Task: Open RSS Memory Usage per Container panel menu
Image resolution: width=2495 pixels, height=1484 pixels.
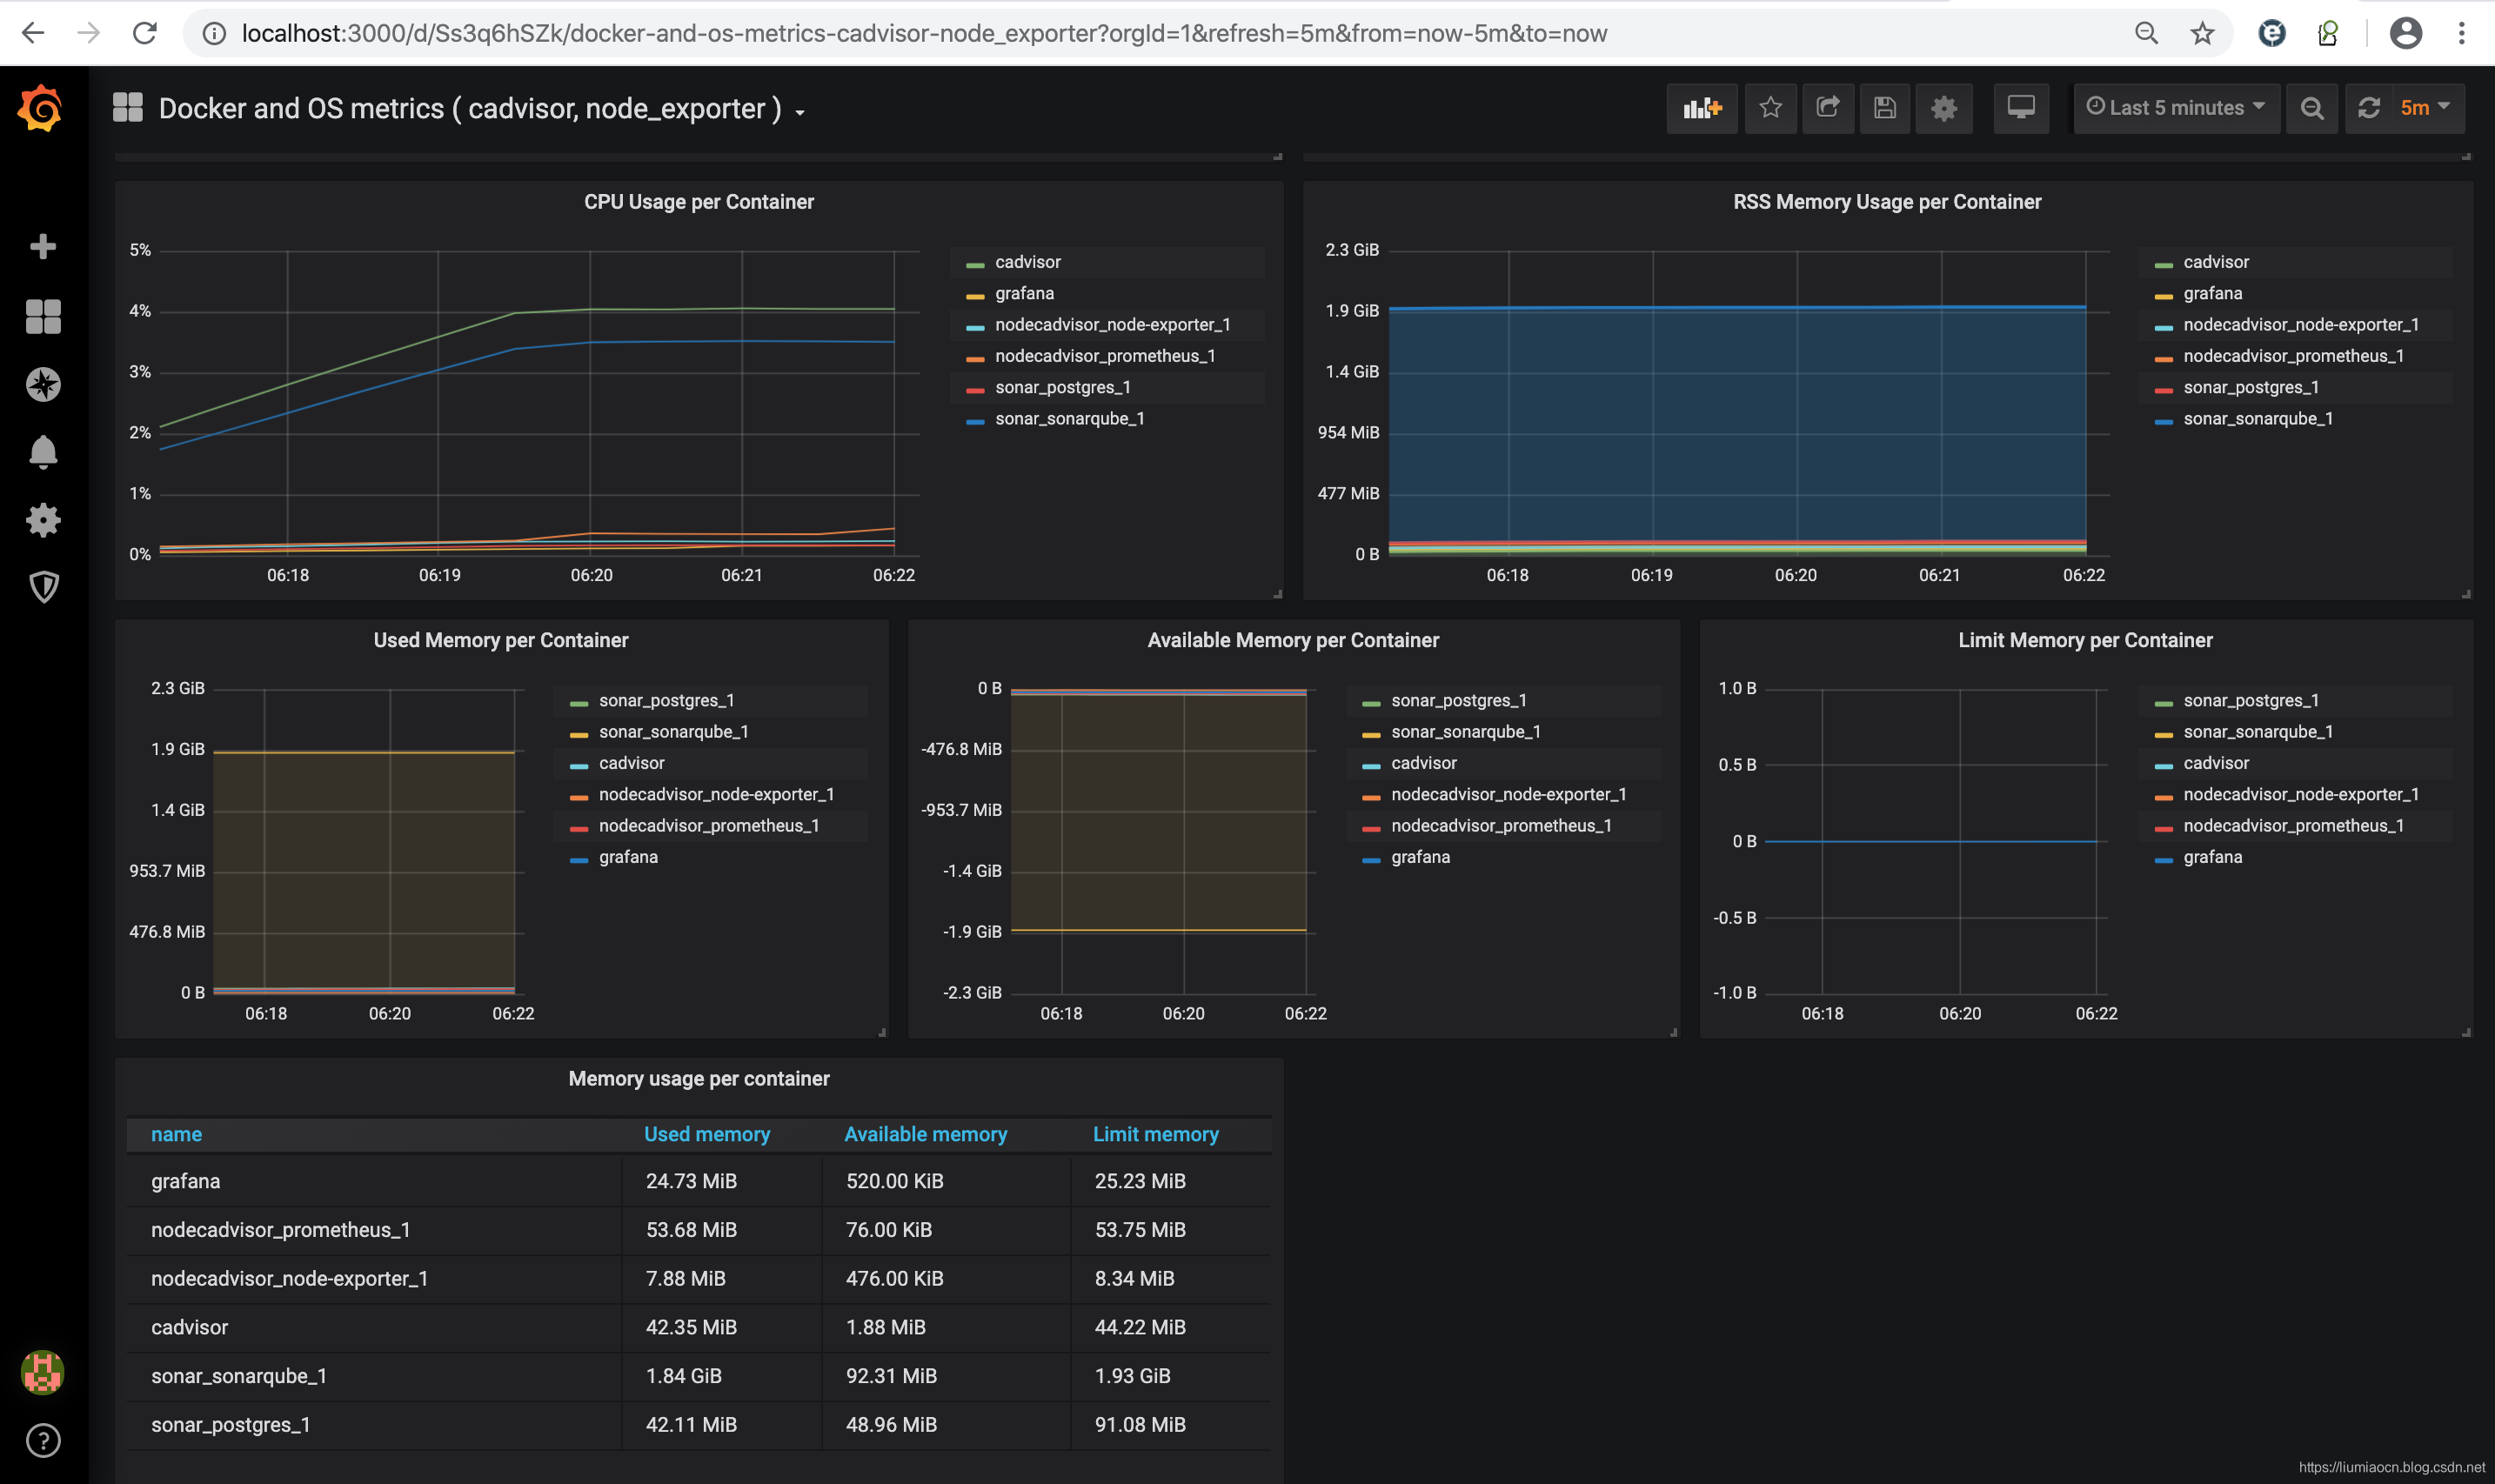Action: [x=1887, y=202]
